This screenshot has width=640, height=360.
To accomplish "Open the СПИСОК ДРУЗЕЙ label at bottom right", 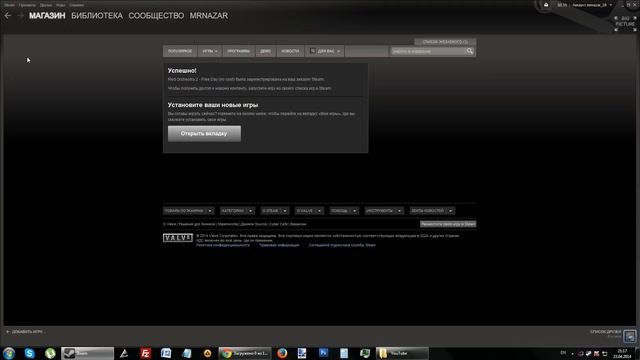I will coord(605,332).
